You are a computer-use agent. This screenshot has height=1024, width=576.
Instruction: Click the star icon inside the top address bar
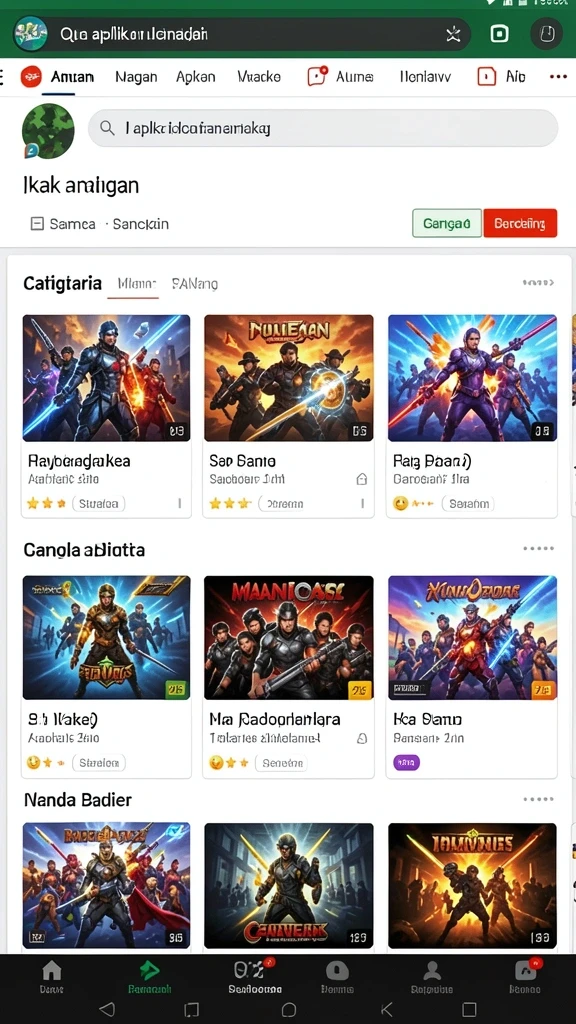pos(453,35)
